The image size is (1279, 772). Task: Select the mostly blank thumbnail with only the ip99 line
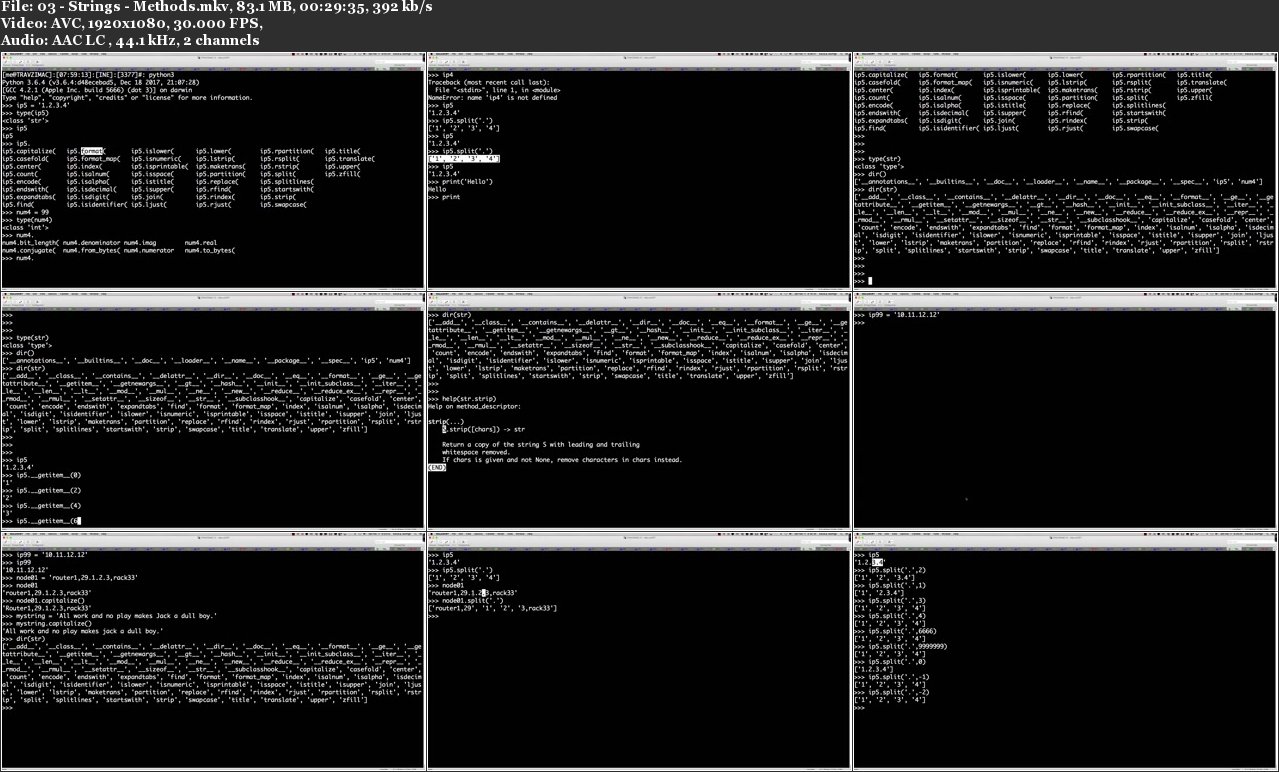(x=1065, y=410)
